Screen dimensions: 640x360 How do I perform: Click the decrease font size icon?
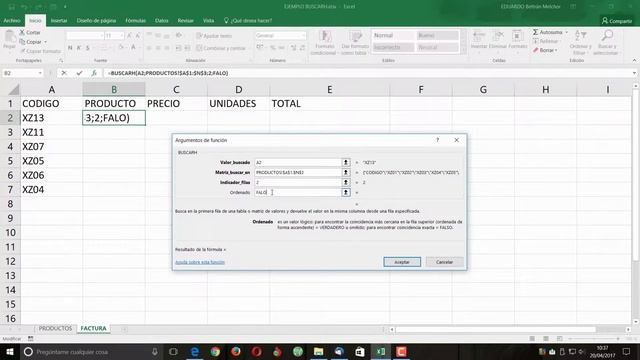138,36
